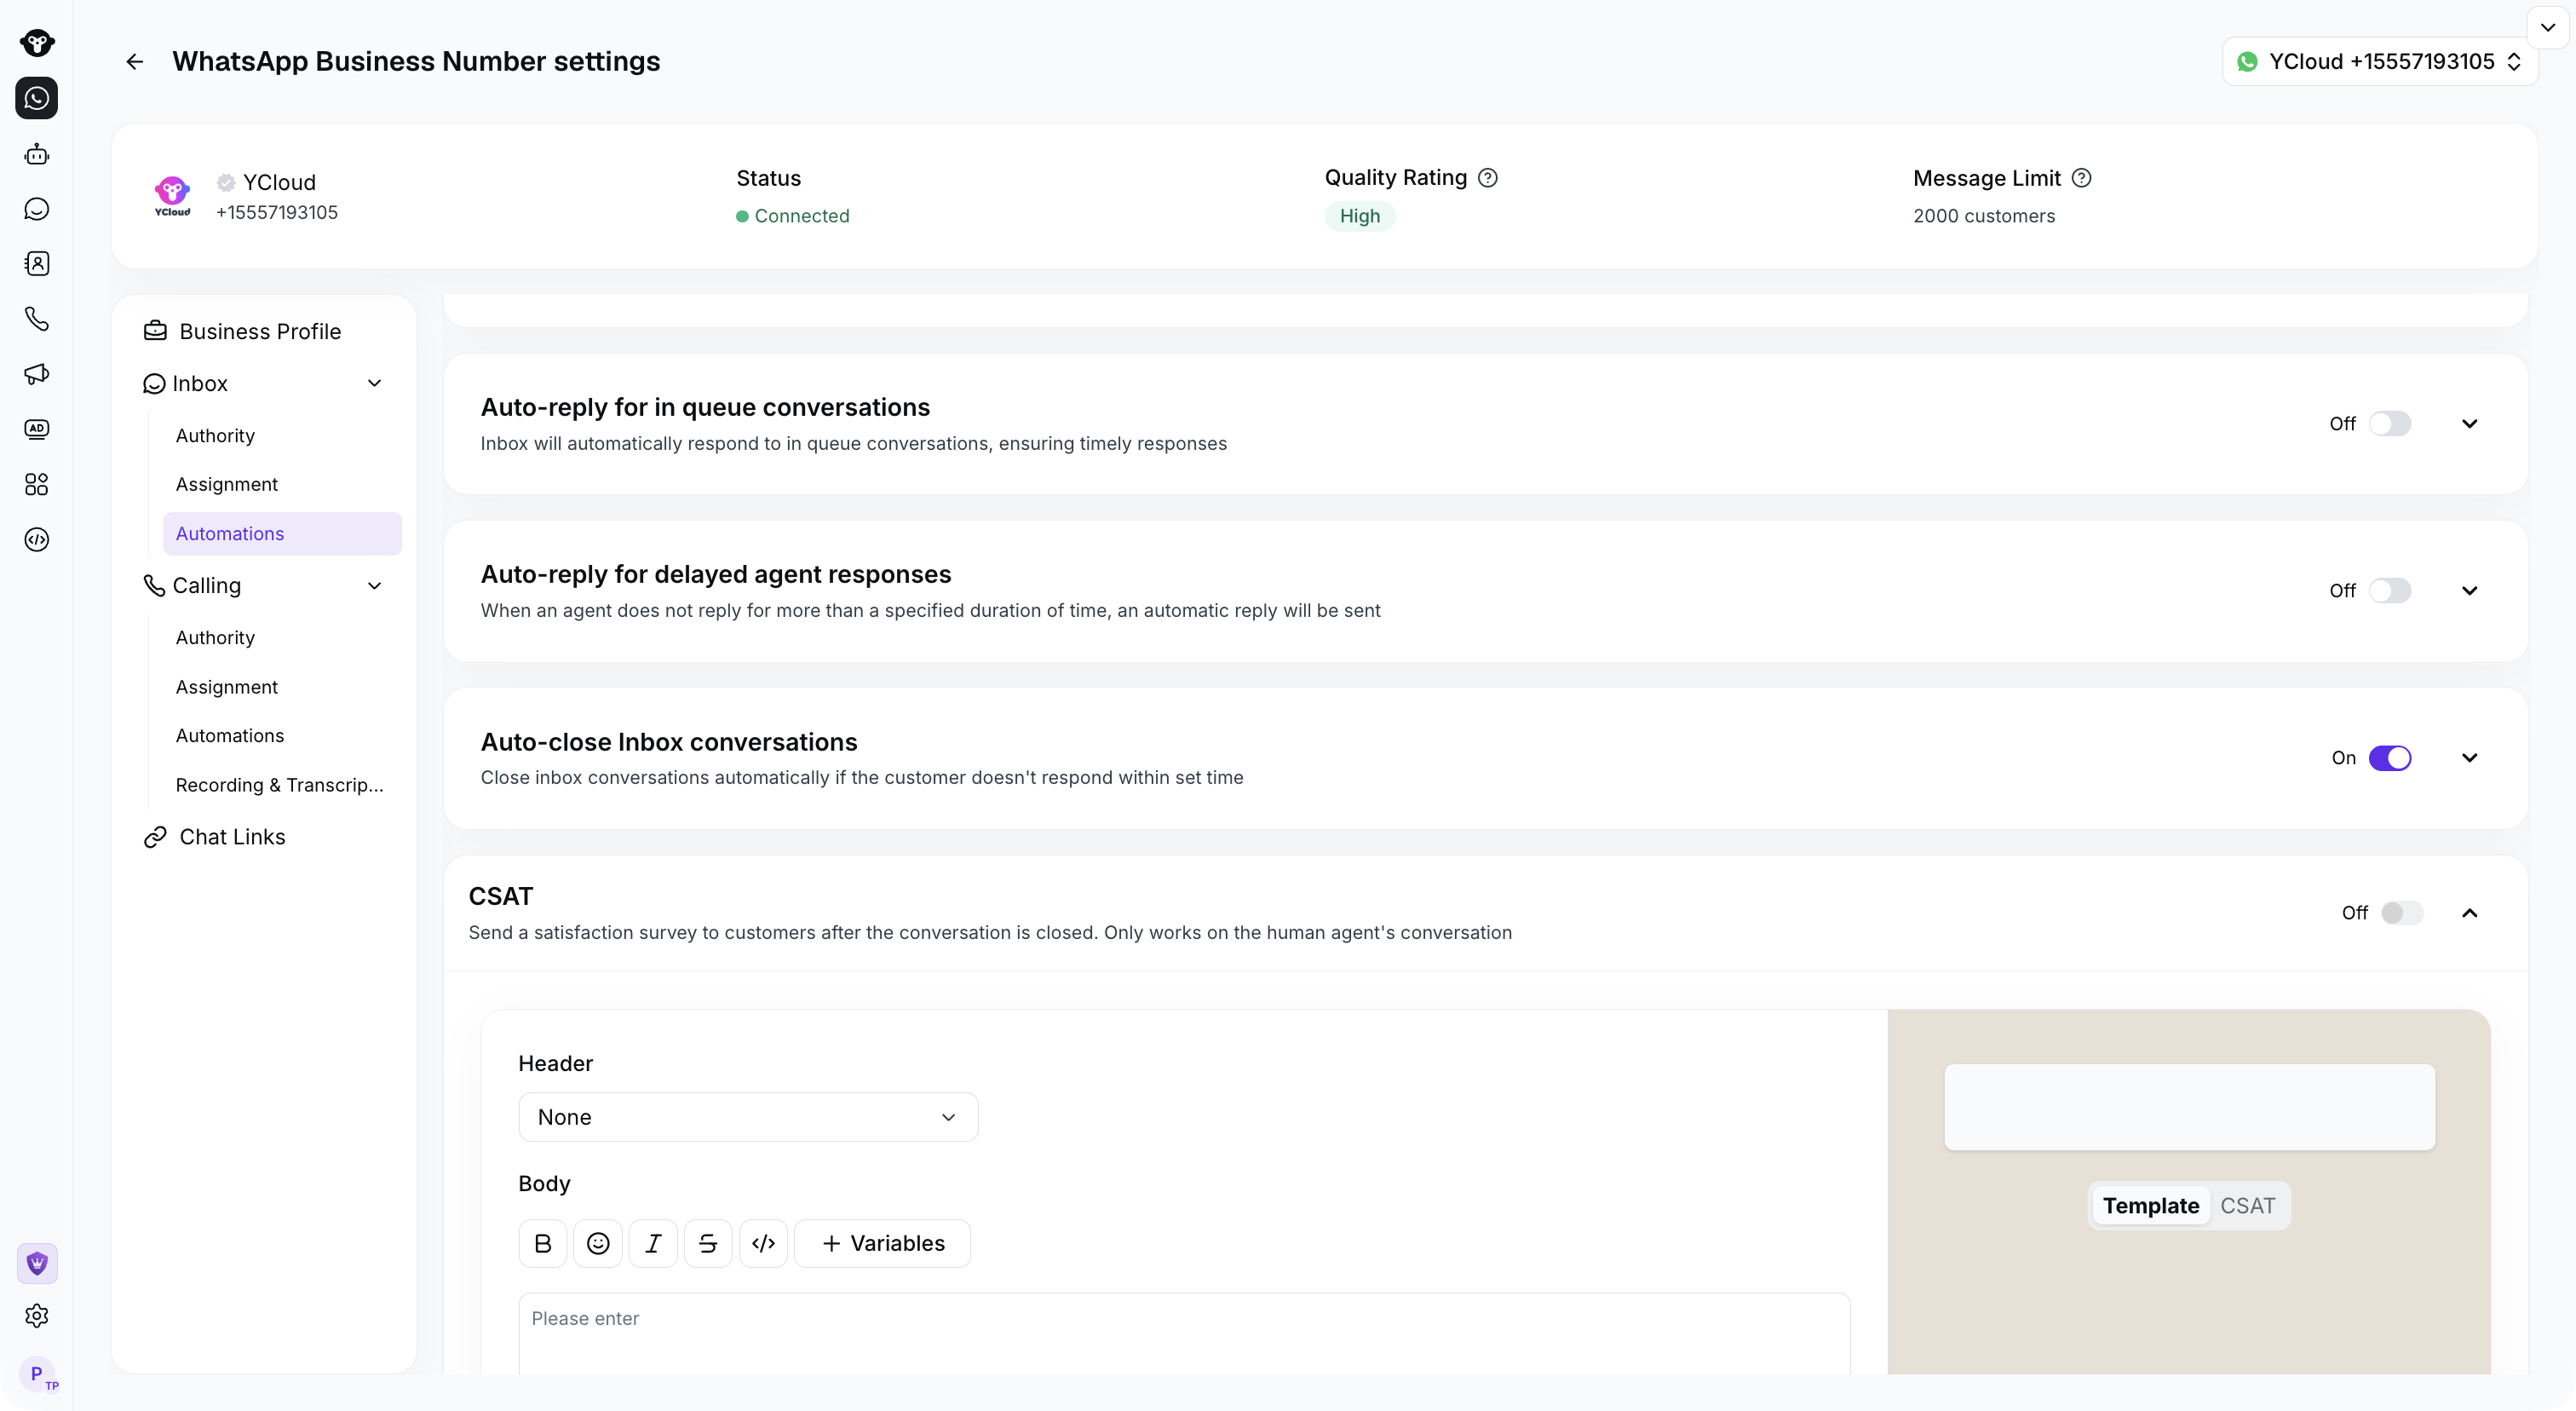2576x1411 pixels.
Task: Open the AD icon in the sidebar
Action: (x=37, y=429)
